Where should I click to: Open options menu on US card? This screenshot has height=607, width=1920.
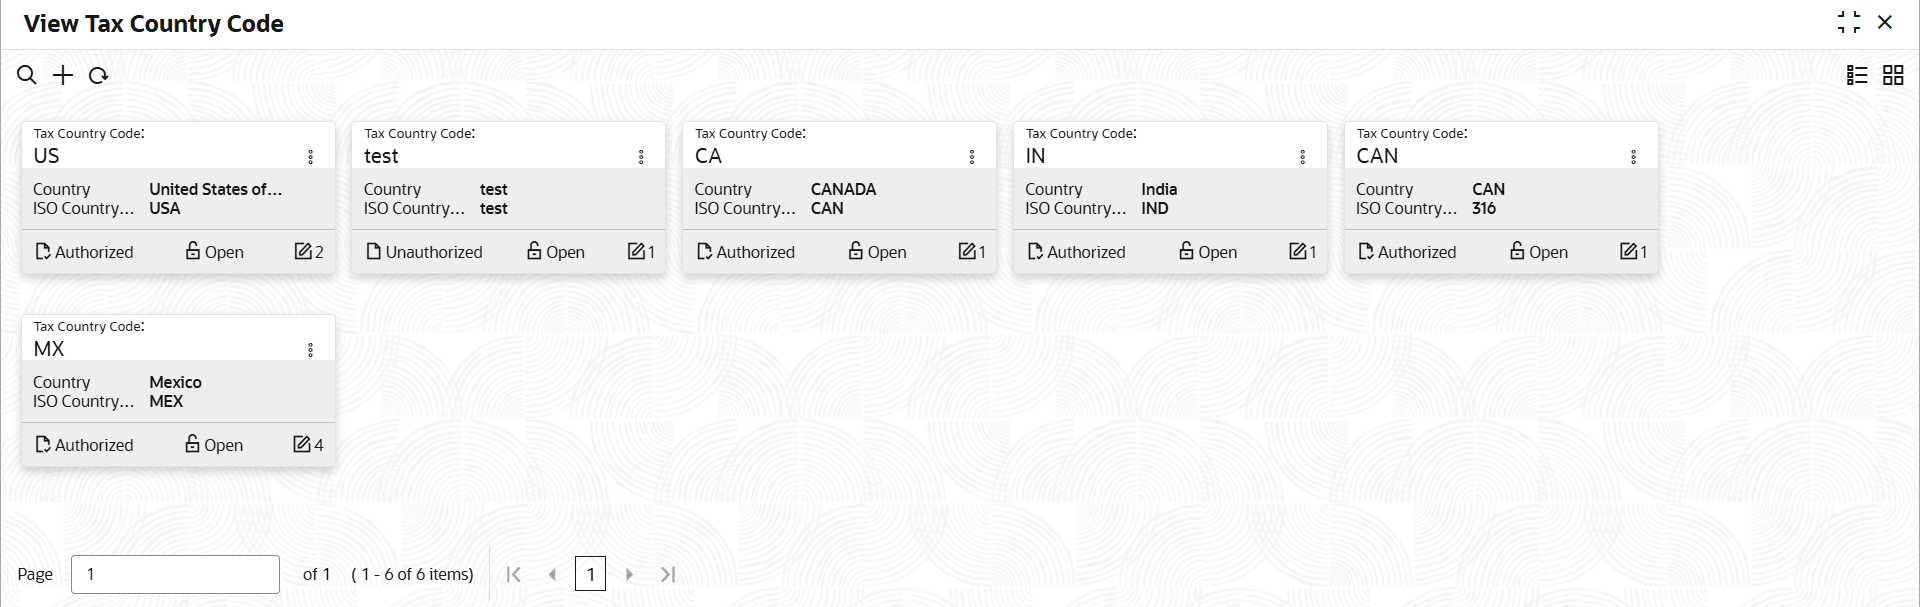pyautogui.click(x=311, y=157)
